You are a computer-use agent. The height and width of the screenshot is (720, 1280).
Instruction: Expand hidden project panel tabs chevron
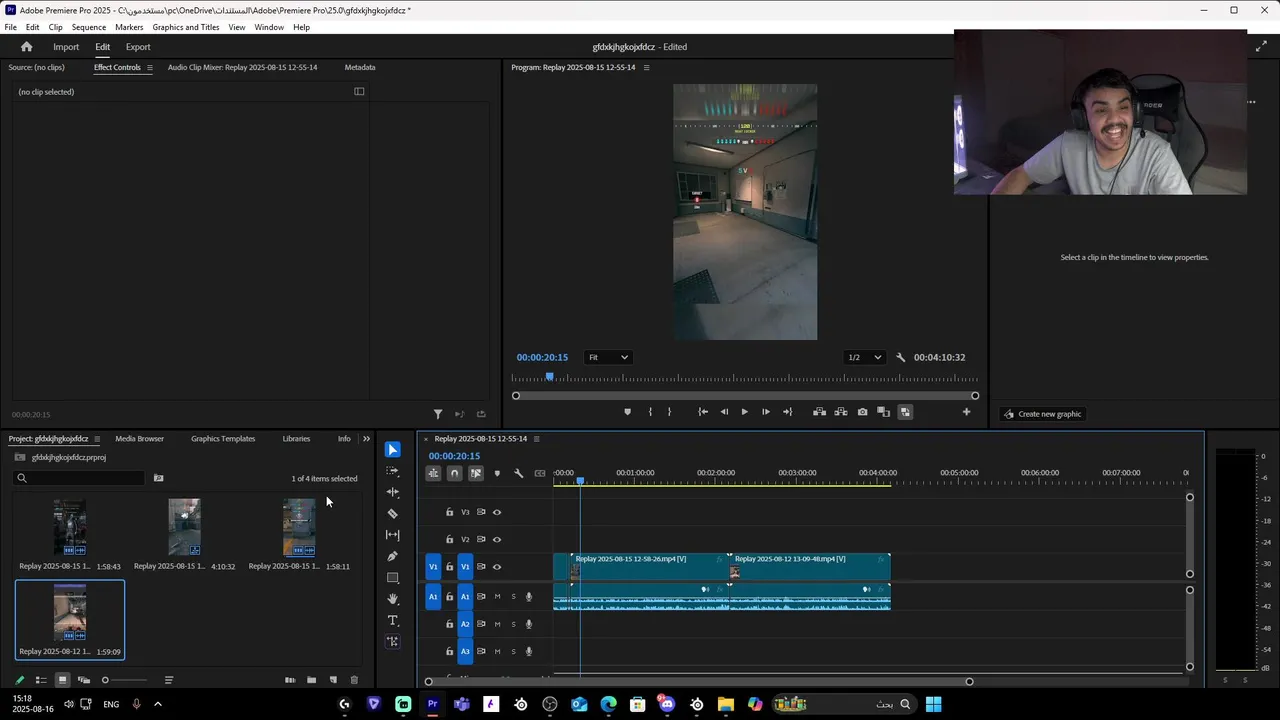[x=366, y=438]
